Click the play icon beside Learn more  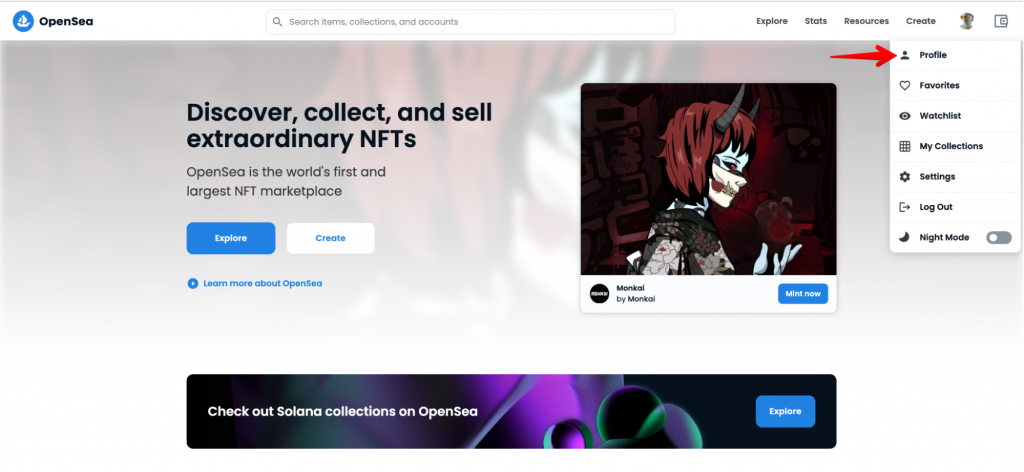pos(193,283)
